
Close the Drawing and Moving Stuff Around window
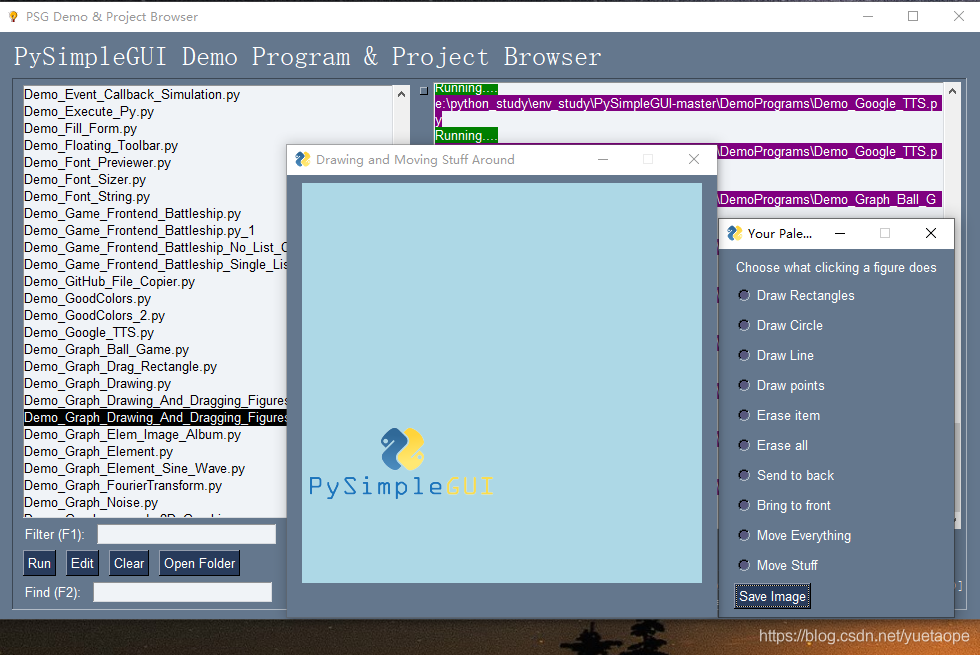(694, 159)
